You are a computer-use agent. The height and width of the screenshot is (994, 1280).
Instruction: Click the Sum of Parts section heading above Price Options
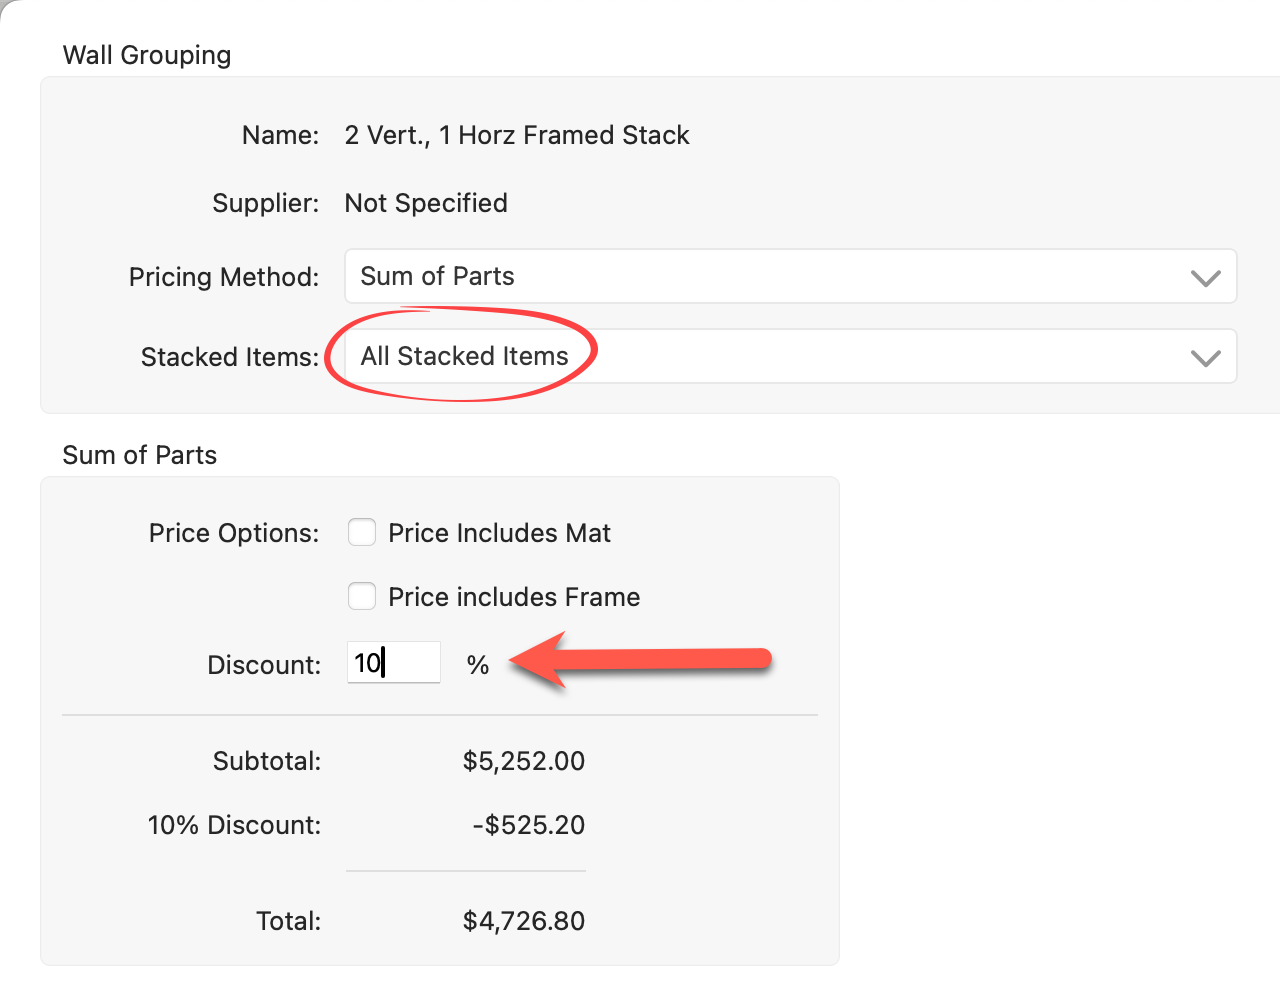point(140,455)
